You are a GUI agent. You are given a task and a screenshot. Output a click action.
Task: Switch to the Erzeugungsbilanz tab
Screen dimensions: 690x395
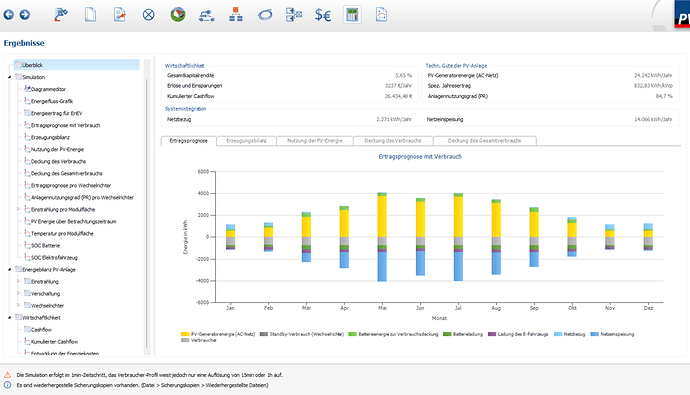pos(246,141)
